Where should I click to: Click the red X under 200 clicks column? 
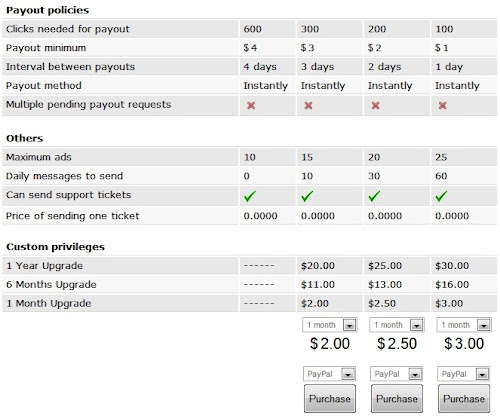(375, 106)
